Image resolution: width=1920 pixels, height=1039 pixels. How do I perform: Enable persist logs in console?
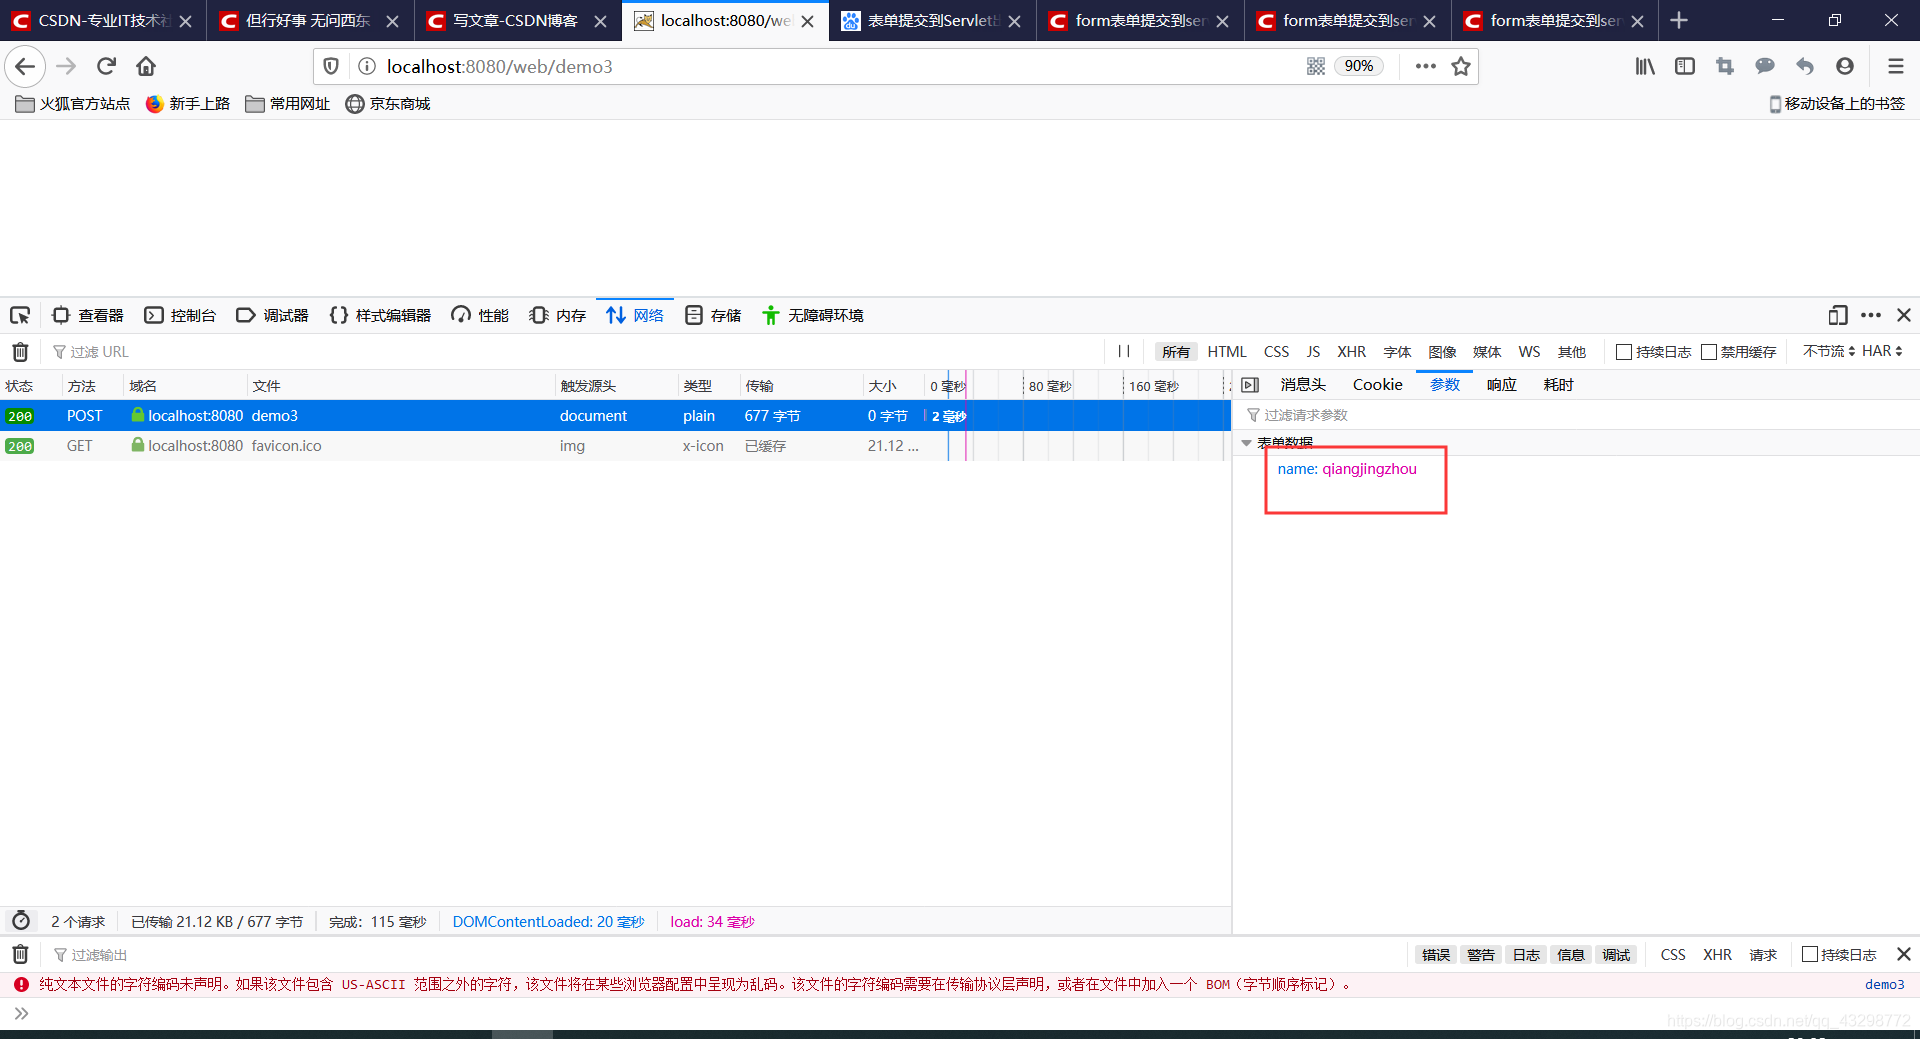(1810, 954)
